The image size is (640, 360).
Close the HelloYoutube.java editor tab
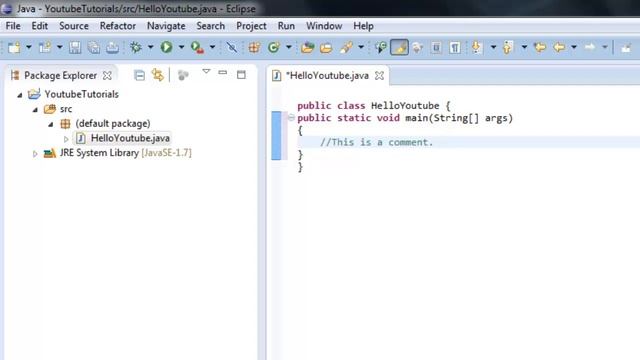click(x=380, y=76)
